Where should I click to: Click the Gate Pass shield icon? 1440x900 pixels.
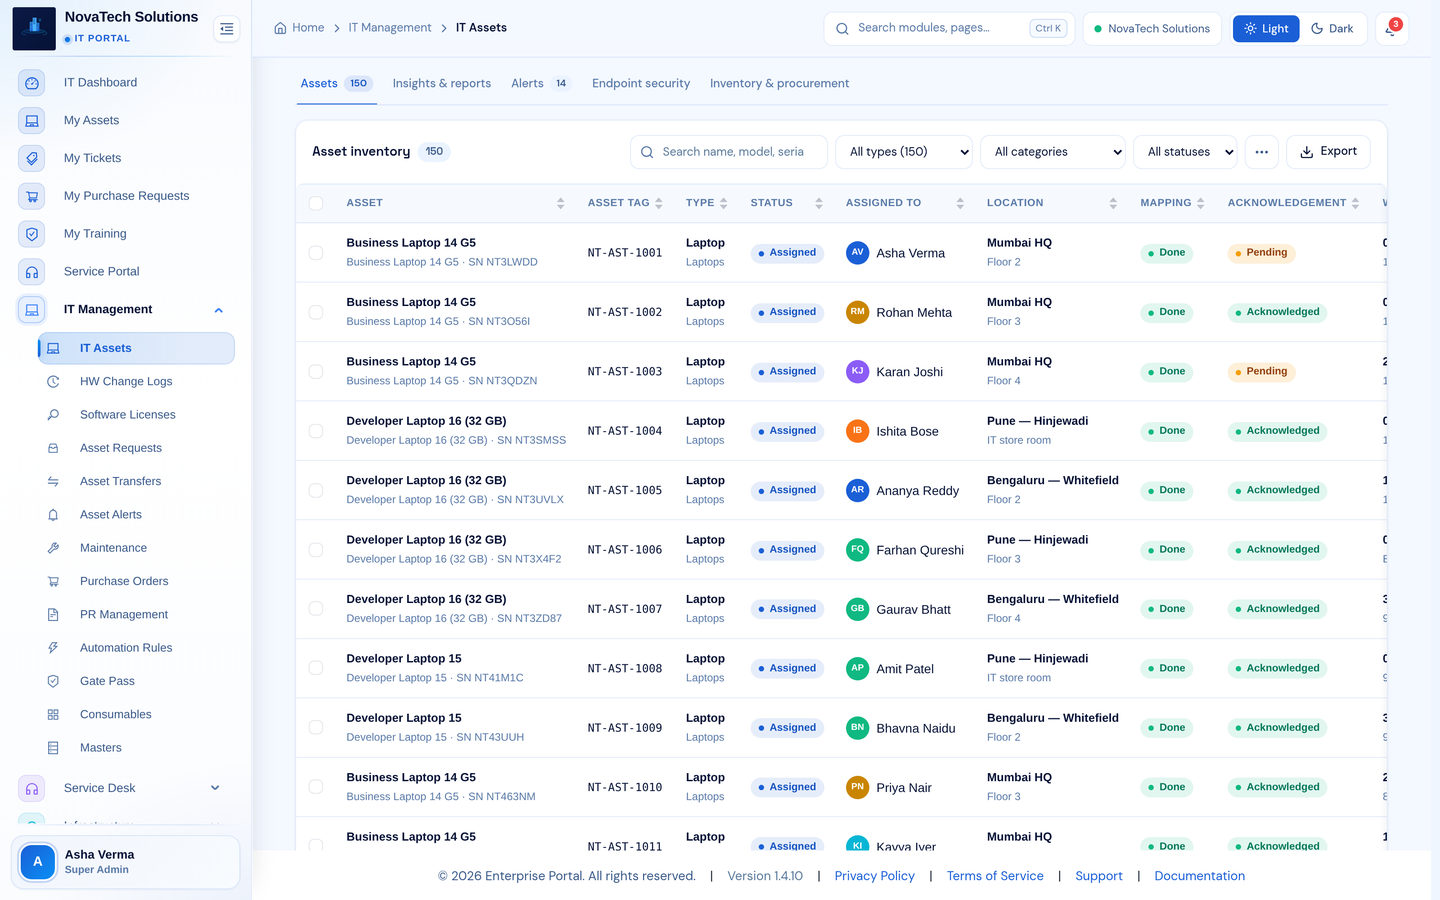click(53, 681)
